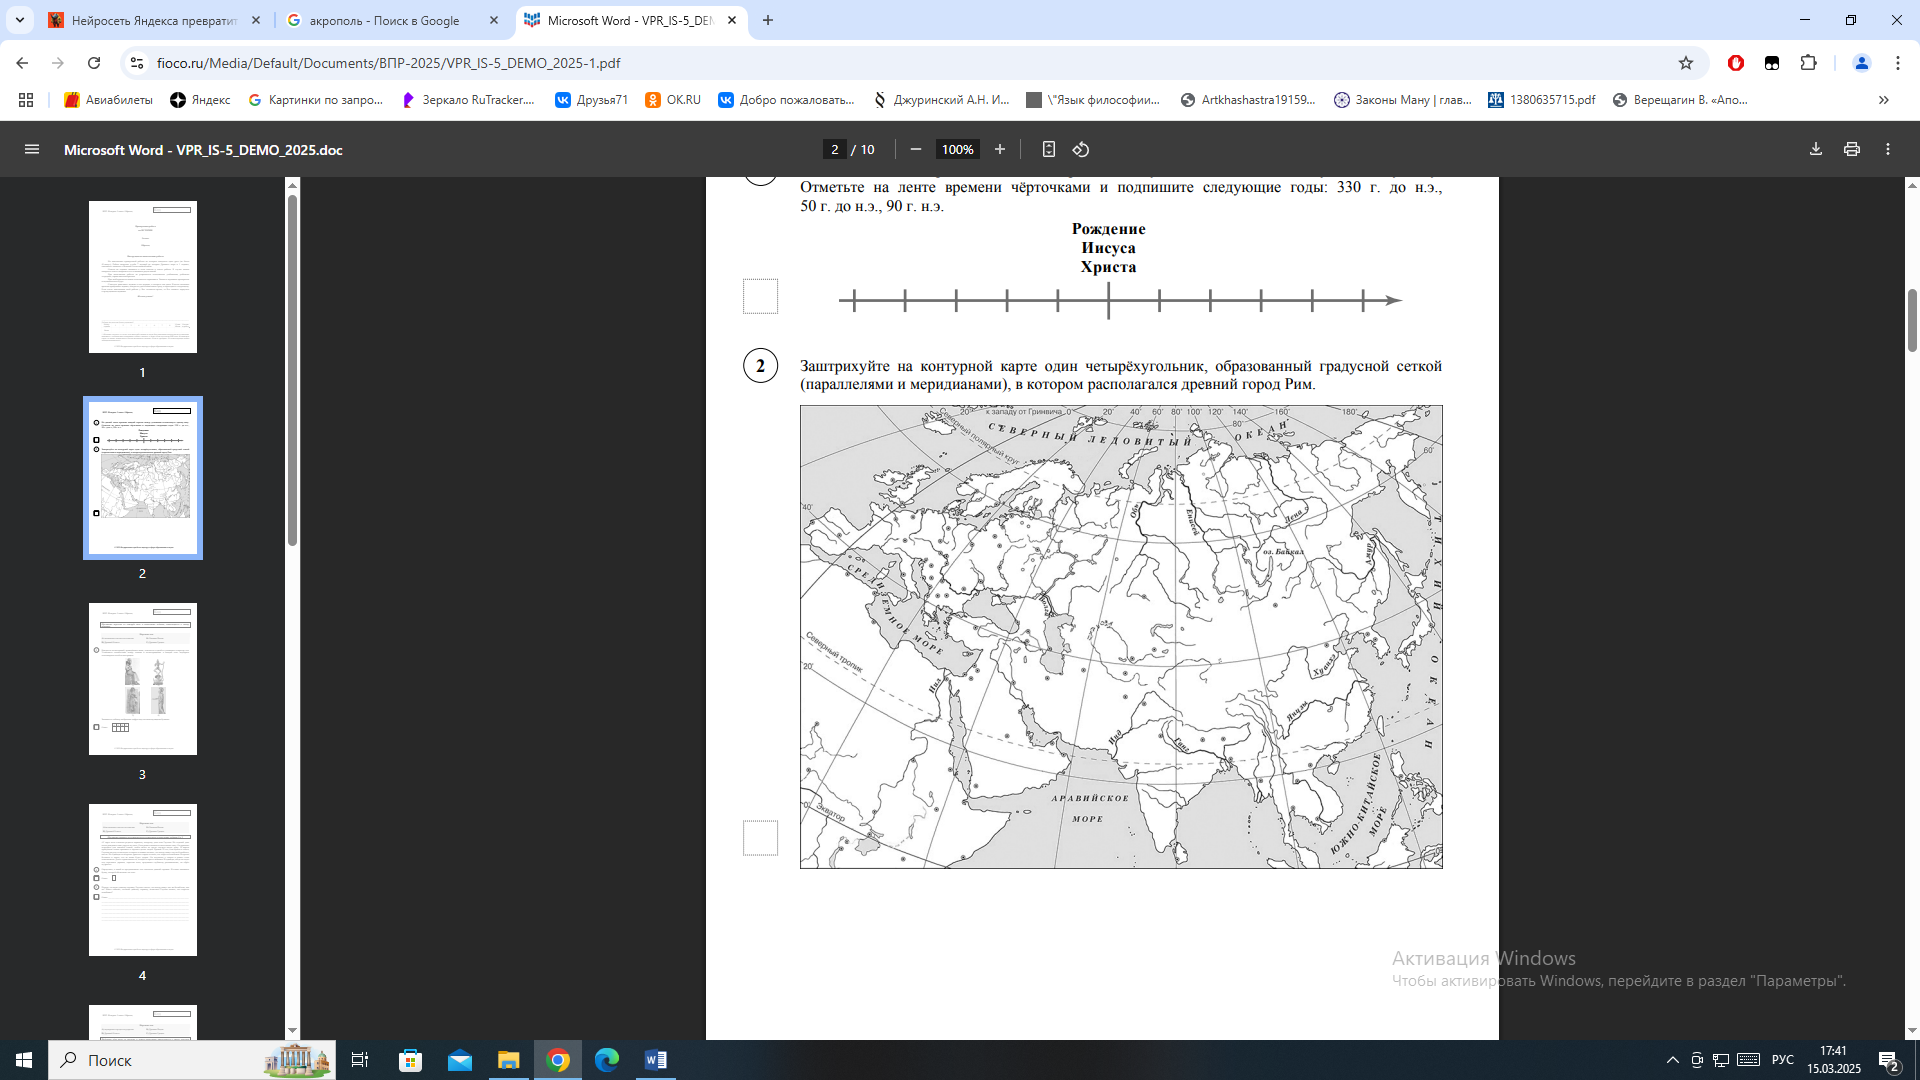Open File Explorer from taskbar
Viewport: 1920px width, 1080px height.
[508, 1060]
